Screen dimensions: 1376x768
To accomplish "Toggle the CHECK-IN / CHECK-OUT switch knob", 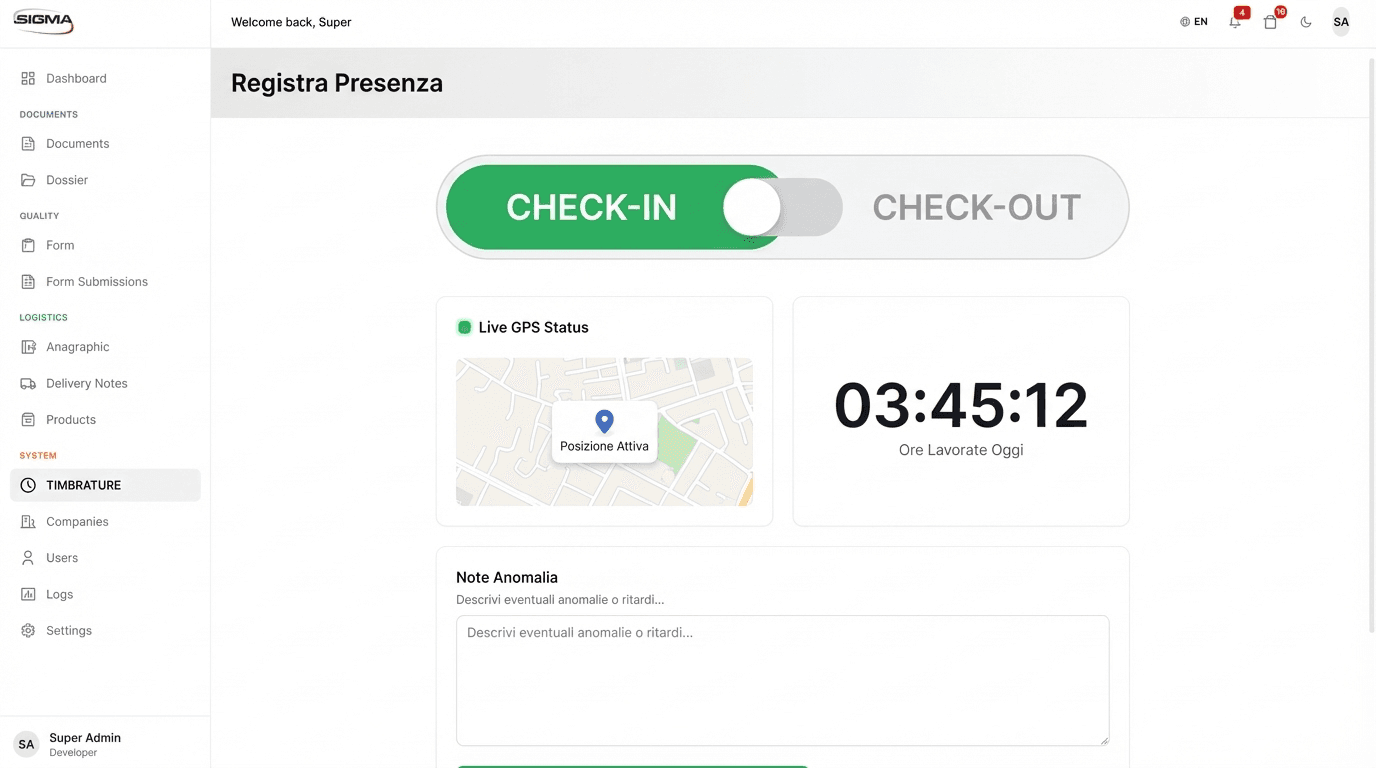I will click(x=752, y=207).
